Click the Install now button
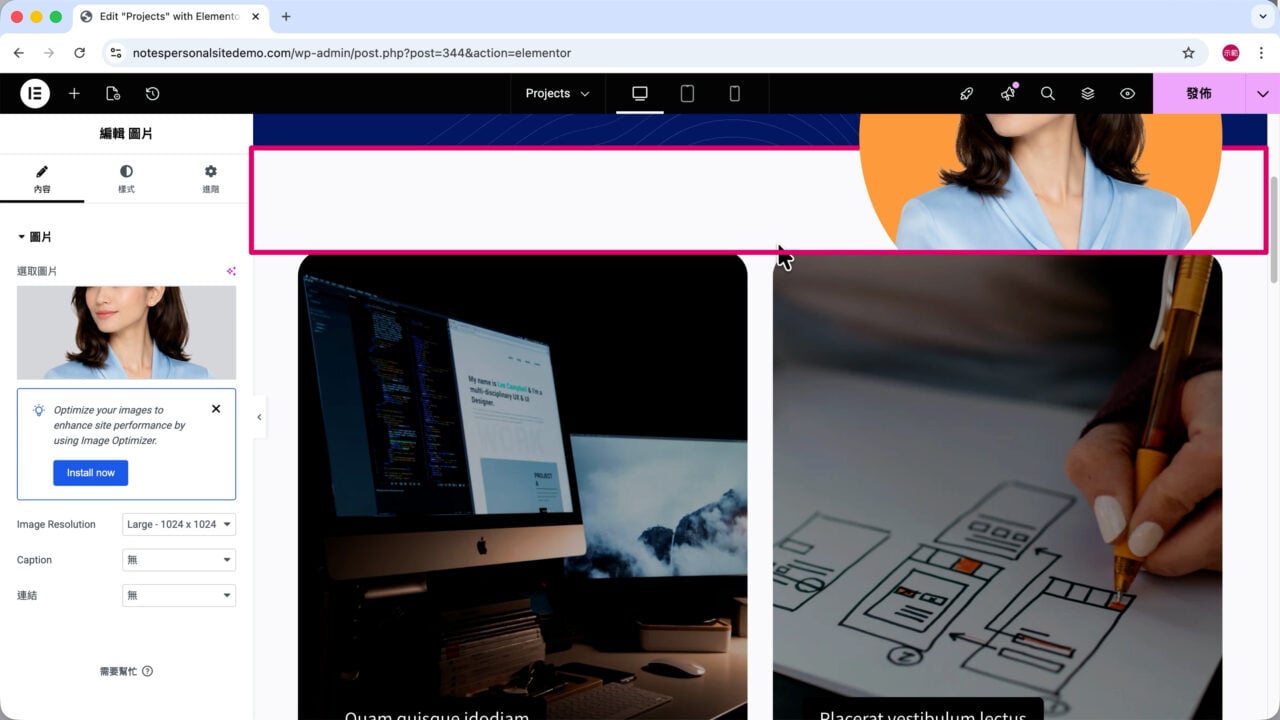Image resolution: width=1280 pixels, height=720 pixels. coord(91,473)
